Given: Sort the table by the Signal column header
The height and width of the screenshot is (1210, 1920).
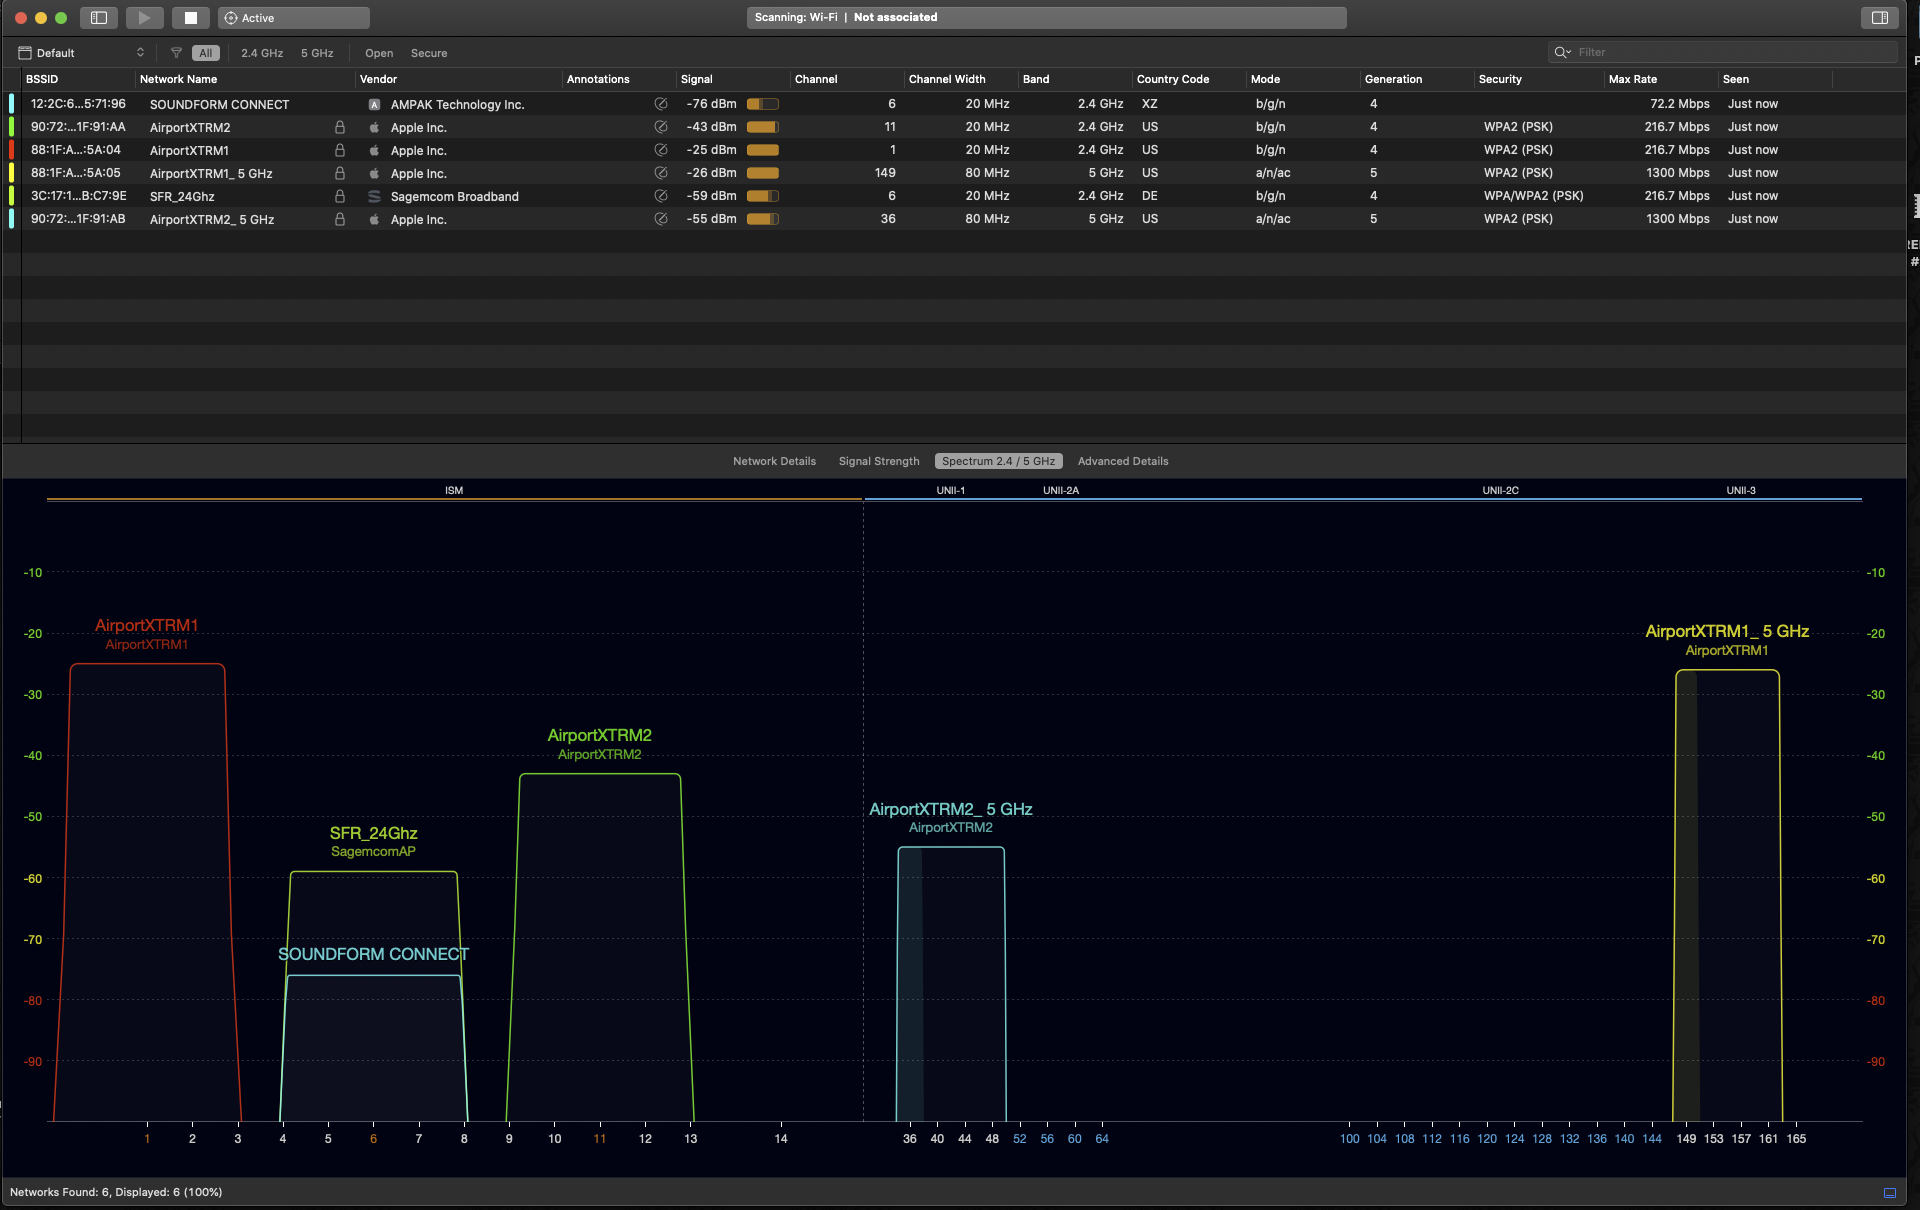Looking at the screenshot, I should pos(697,79).
